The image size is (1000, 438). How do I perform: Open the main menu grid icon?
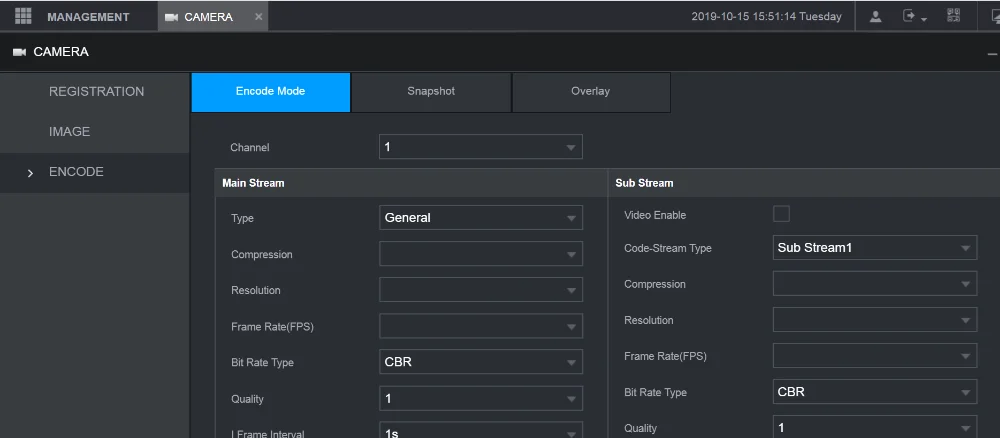coord(23,16)
